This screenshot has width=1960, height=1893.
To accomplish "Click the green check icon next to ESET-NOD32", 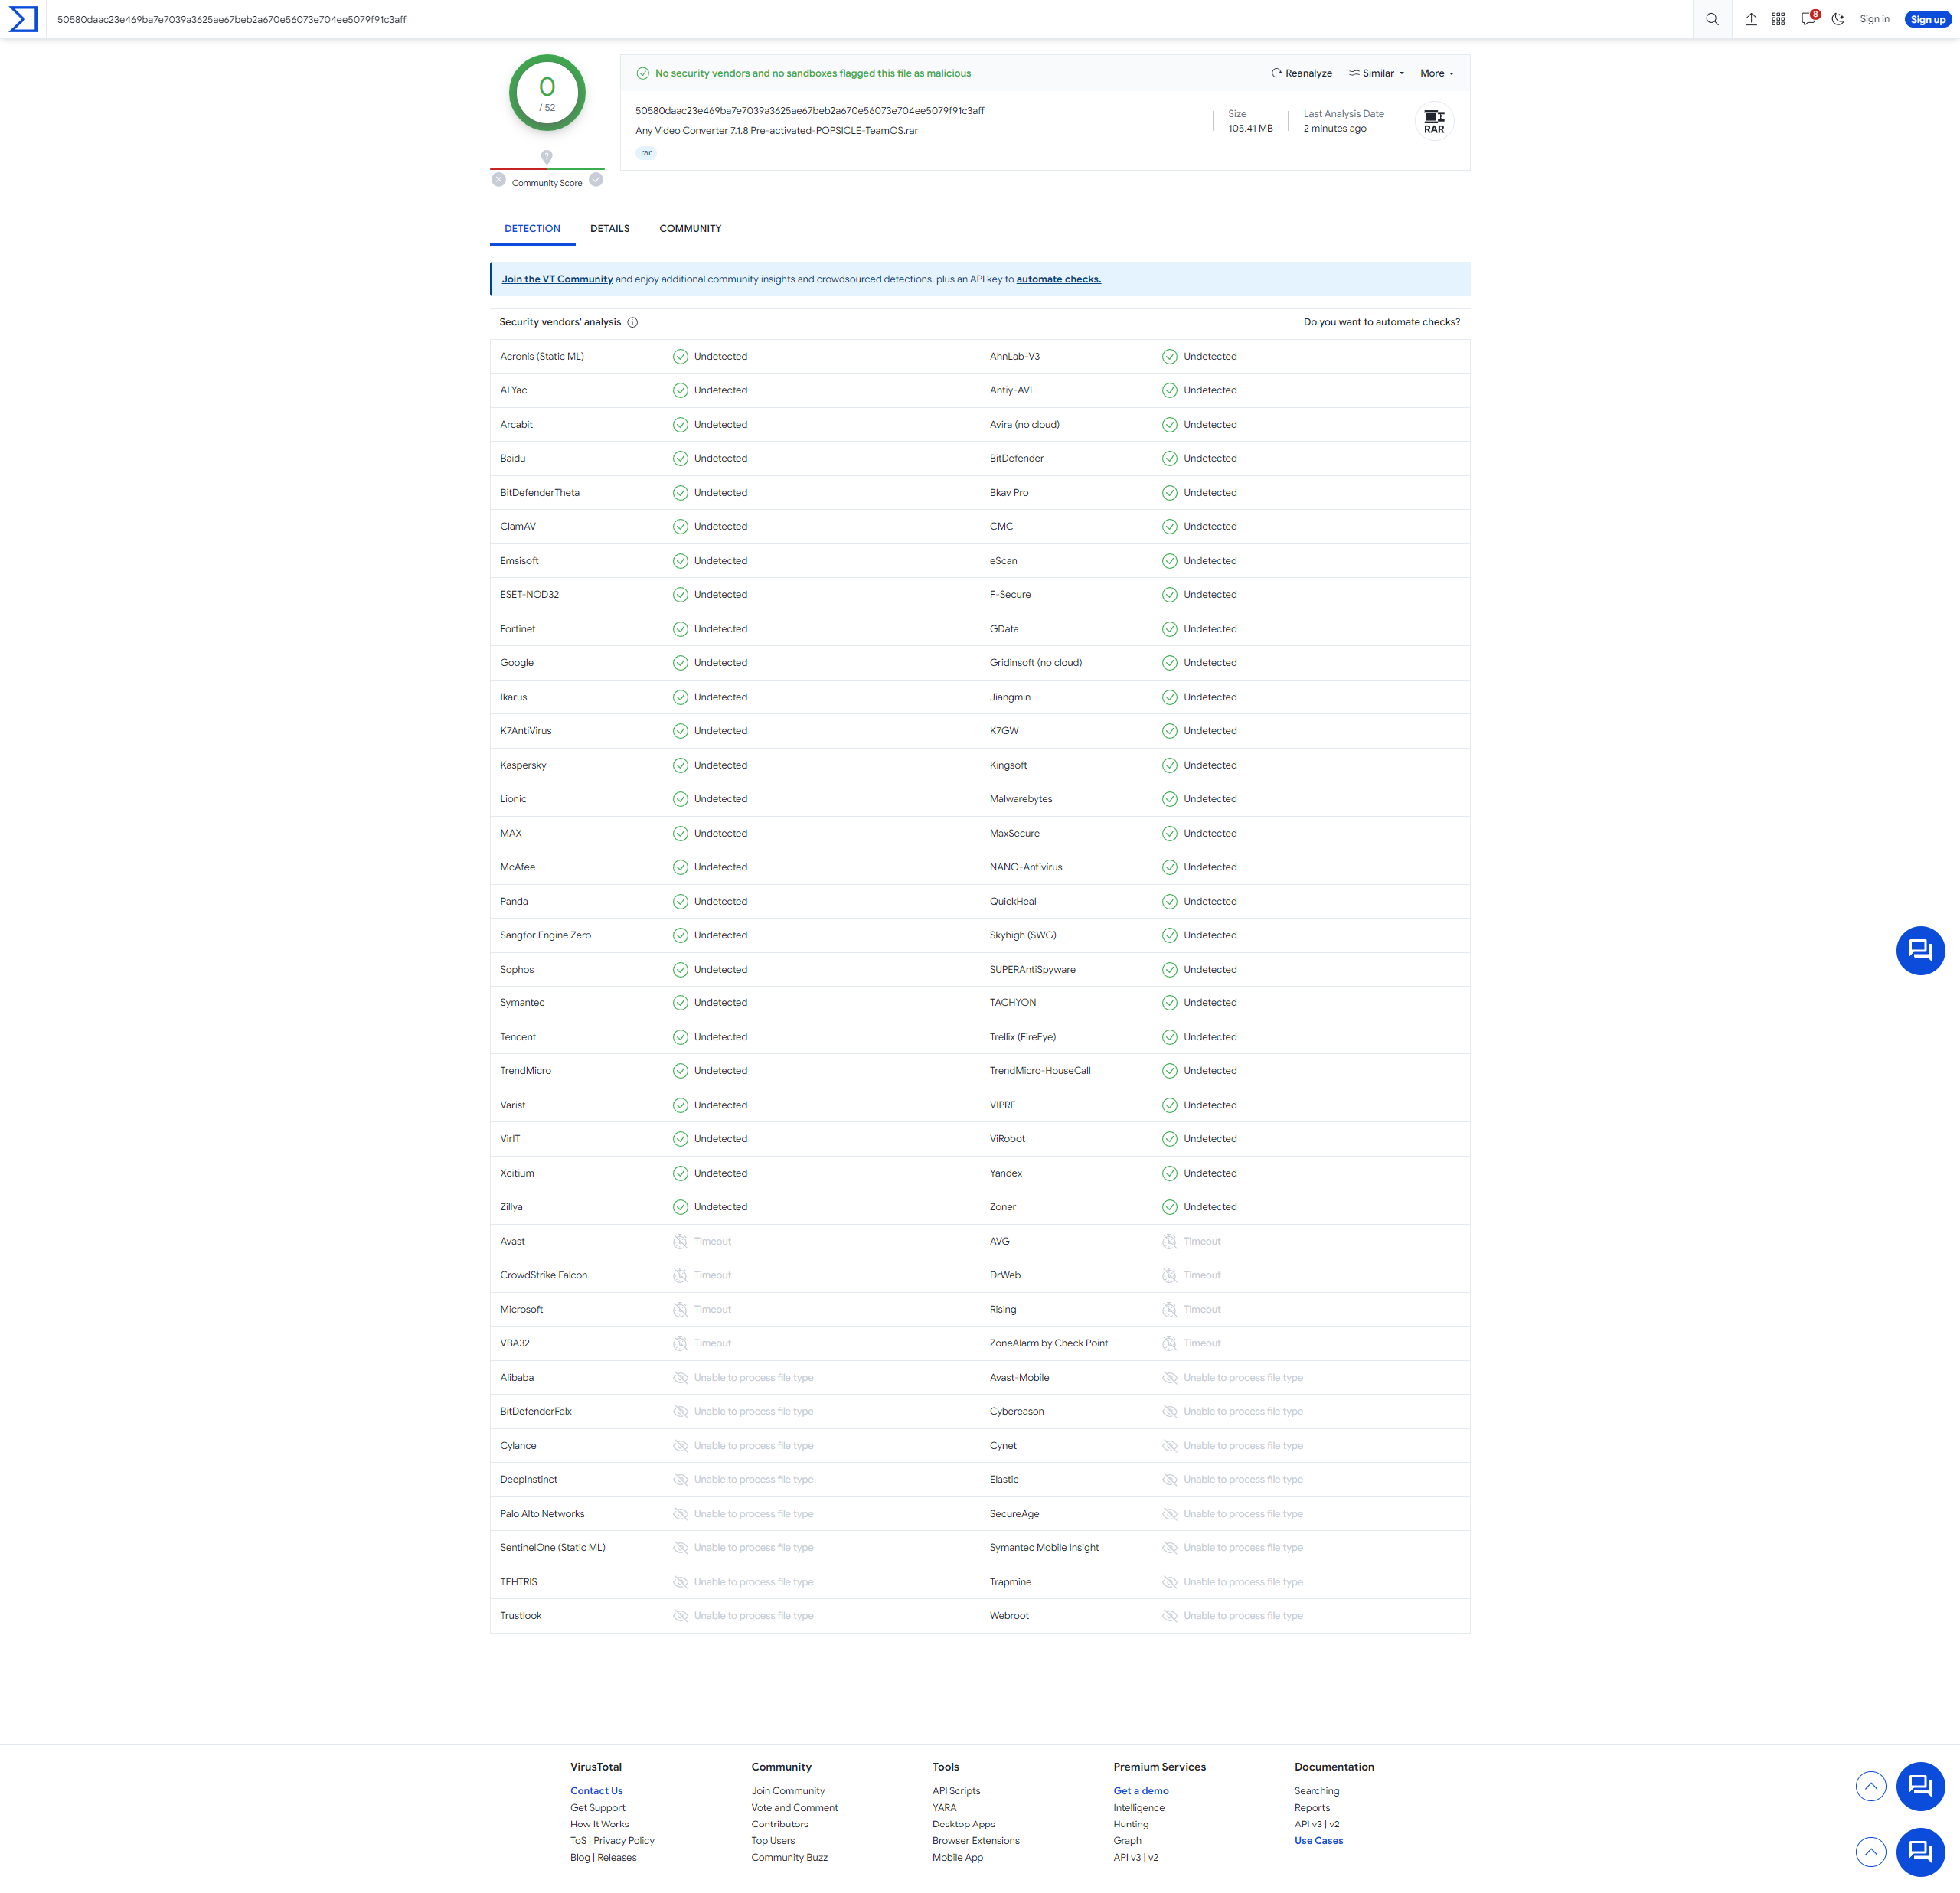I will (680, 594).
